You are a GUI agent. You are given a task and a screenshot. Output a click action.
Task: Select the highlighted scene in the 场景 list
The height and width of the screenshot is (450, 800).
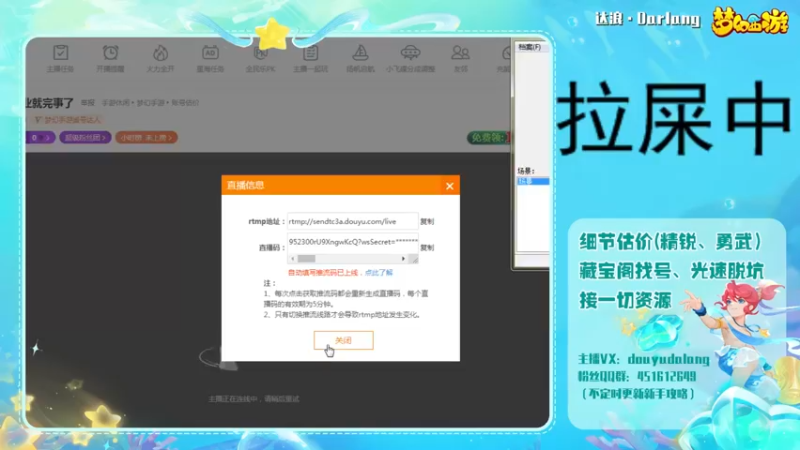533,181
